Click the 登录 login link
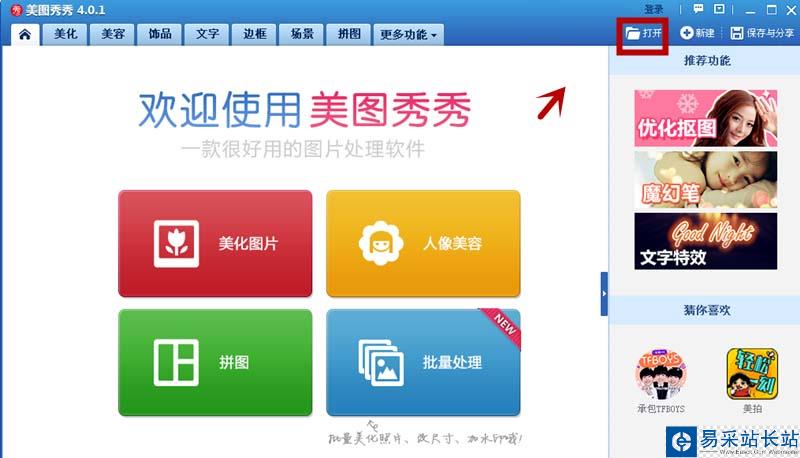800x458 pixels. coord(653,9)
